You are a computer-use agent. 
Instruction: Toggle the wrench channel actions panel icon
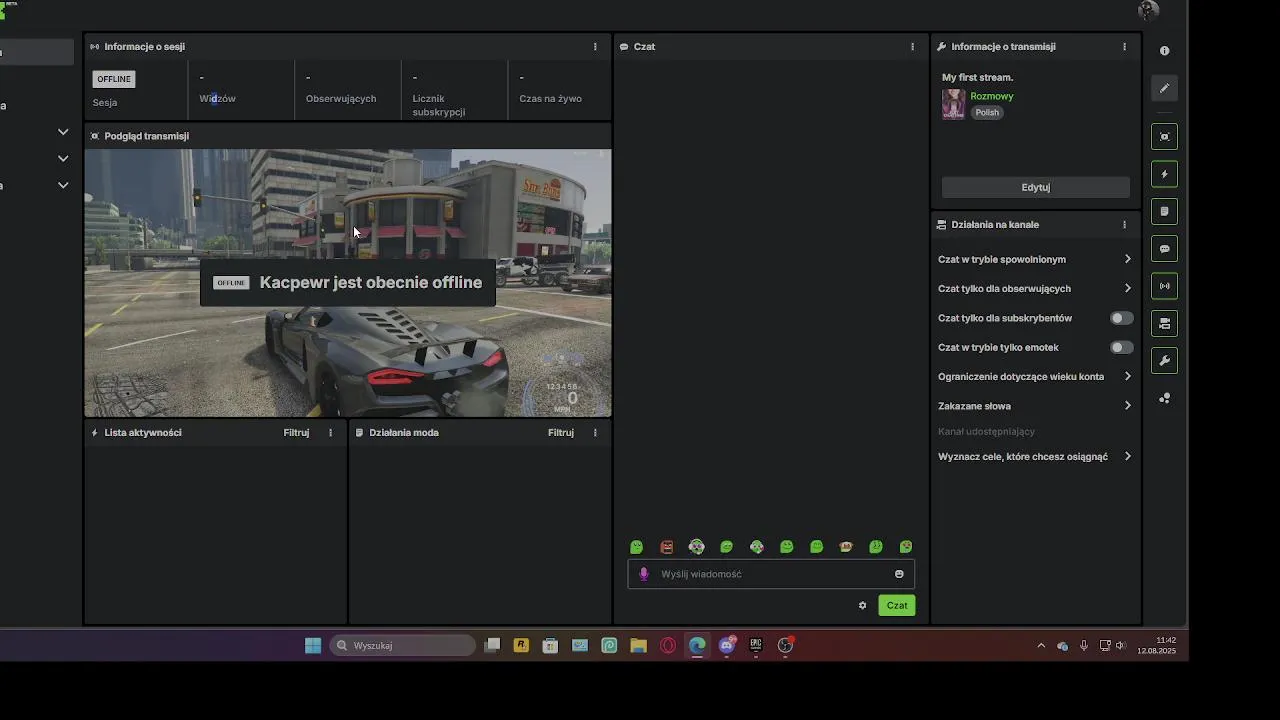(1164, 361)
